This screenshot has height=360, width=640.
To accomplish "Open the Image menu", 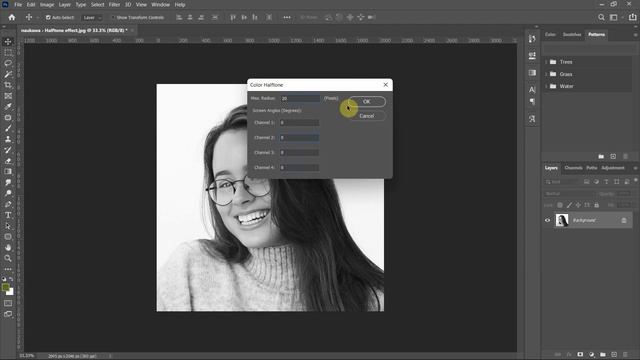I will click(x=47, y=4).
